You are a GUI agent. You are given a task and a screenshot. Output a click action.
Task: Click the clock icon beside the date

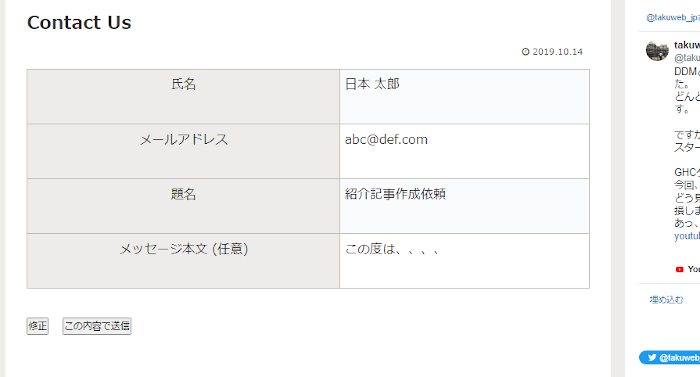coord(525,52)
